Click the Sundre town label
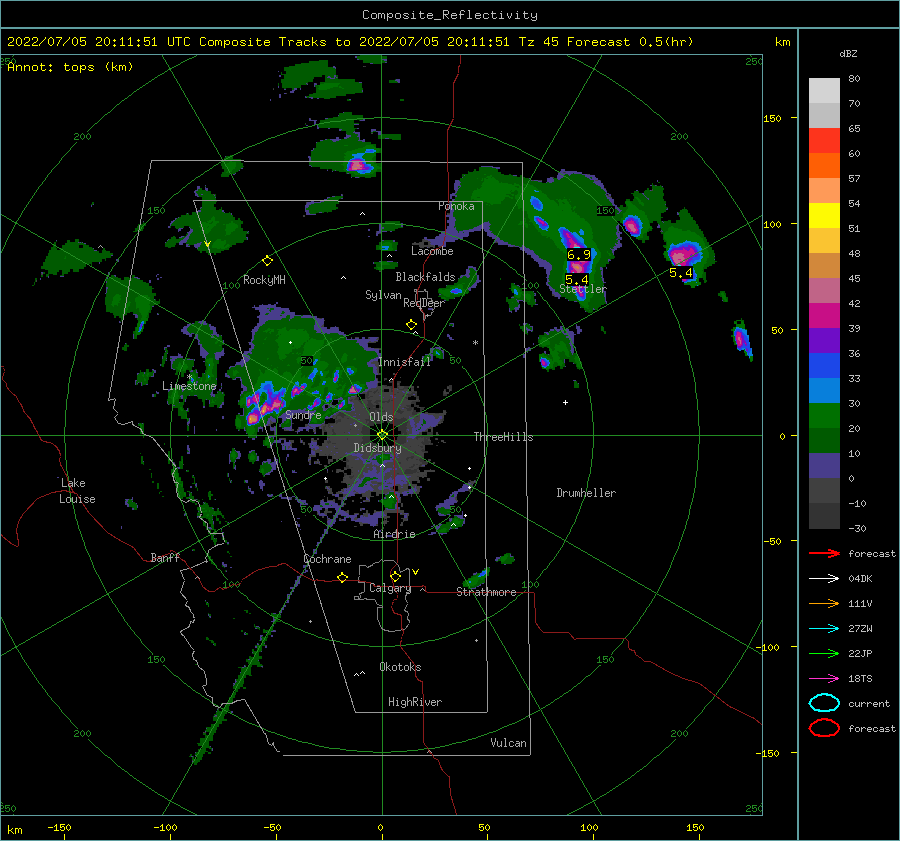900x841 pixels. coord(303,414)
